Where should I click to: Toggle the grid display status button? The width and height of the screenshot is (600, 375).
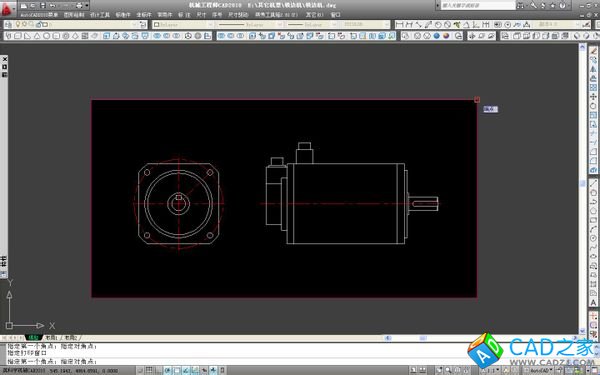(149, 370)
